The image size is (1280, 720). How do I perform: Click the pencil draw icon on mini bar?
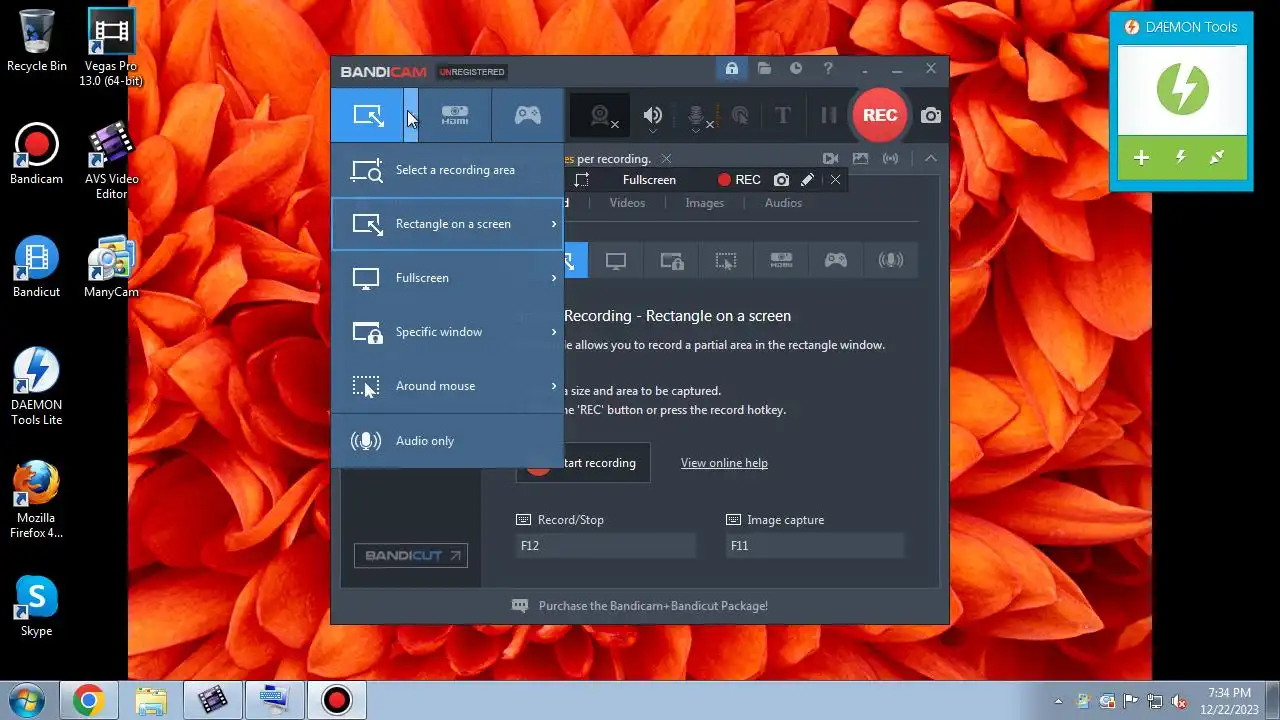point(807,180)
